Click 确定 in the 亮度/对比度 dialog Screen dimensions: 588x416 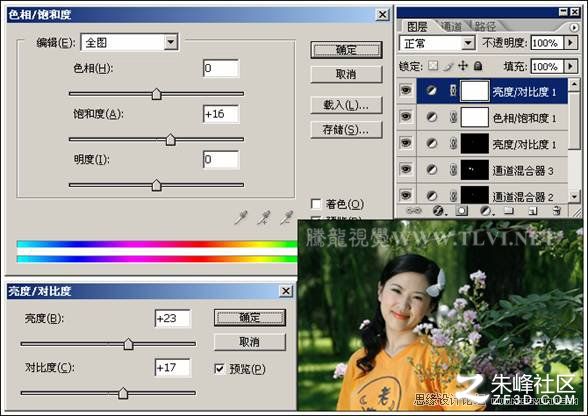(x=250, y=318)
